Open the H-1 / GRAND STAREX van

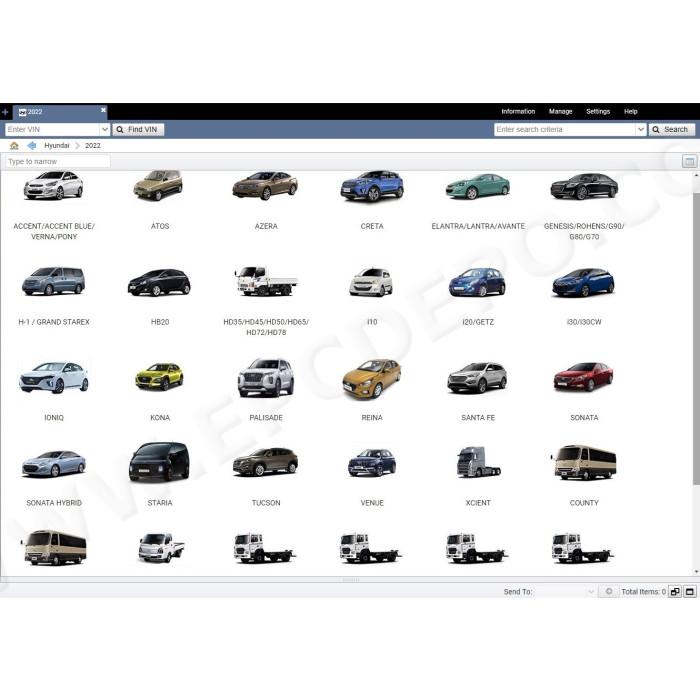click(54, 296)
